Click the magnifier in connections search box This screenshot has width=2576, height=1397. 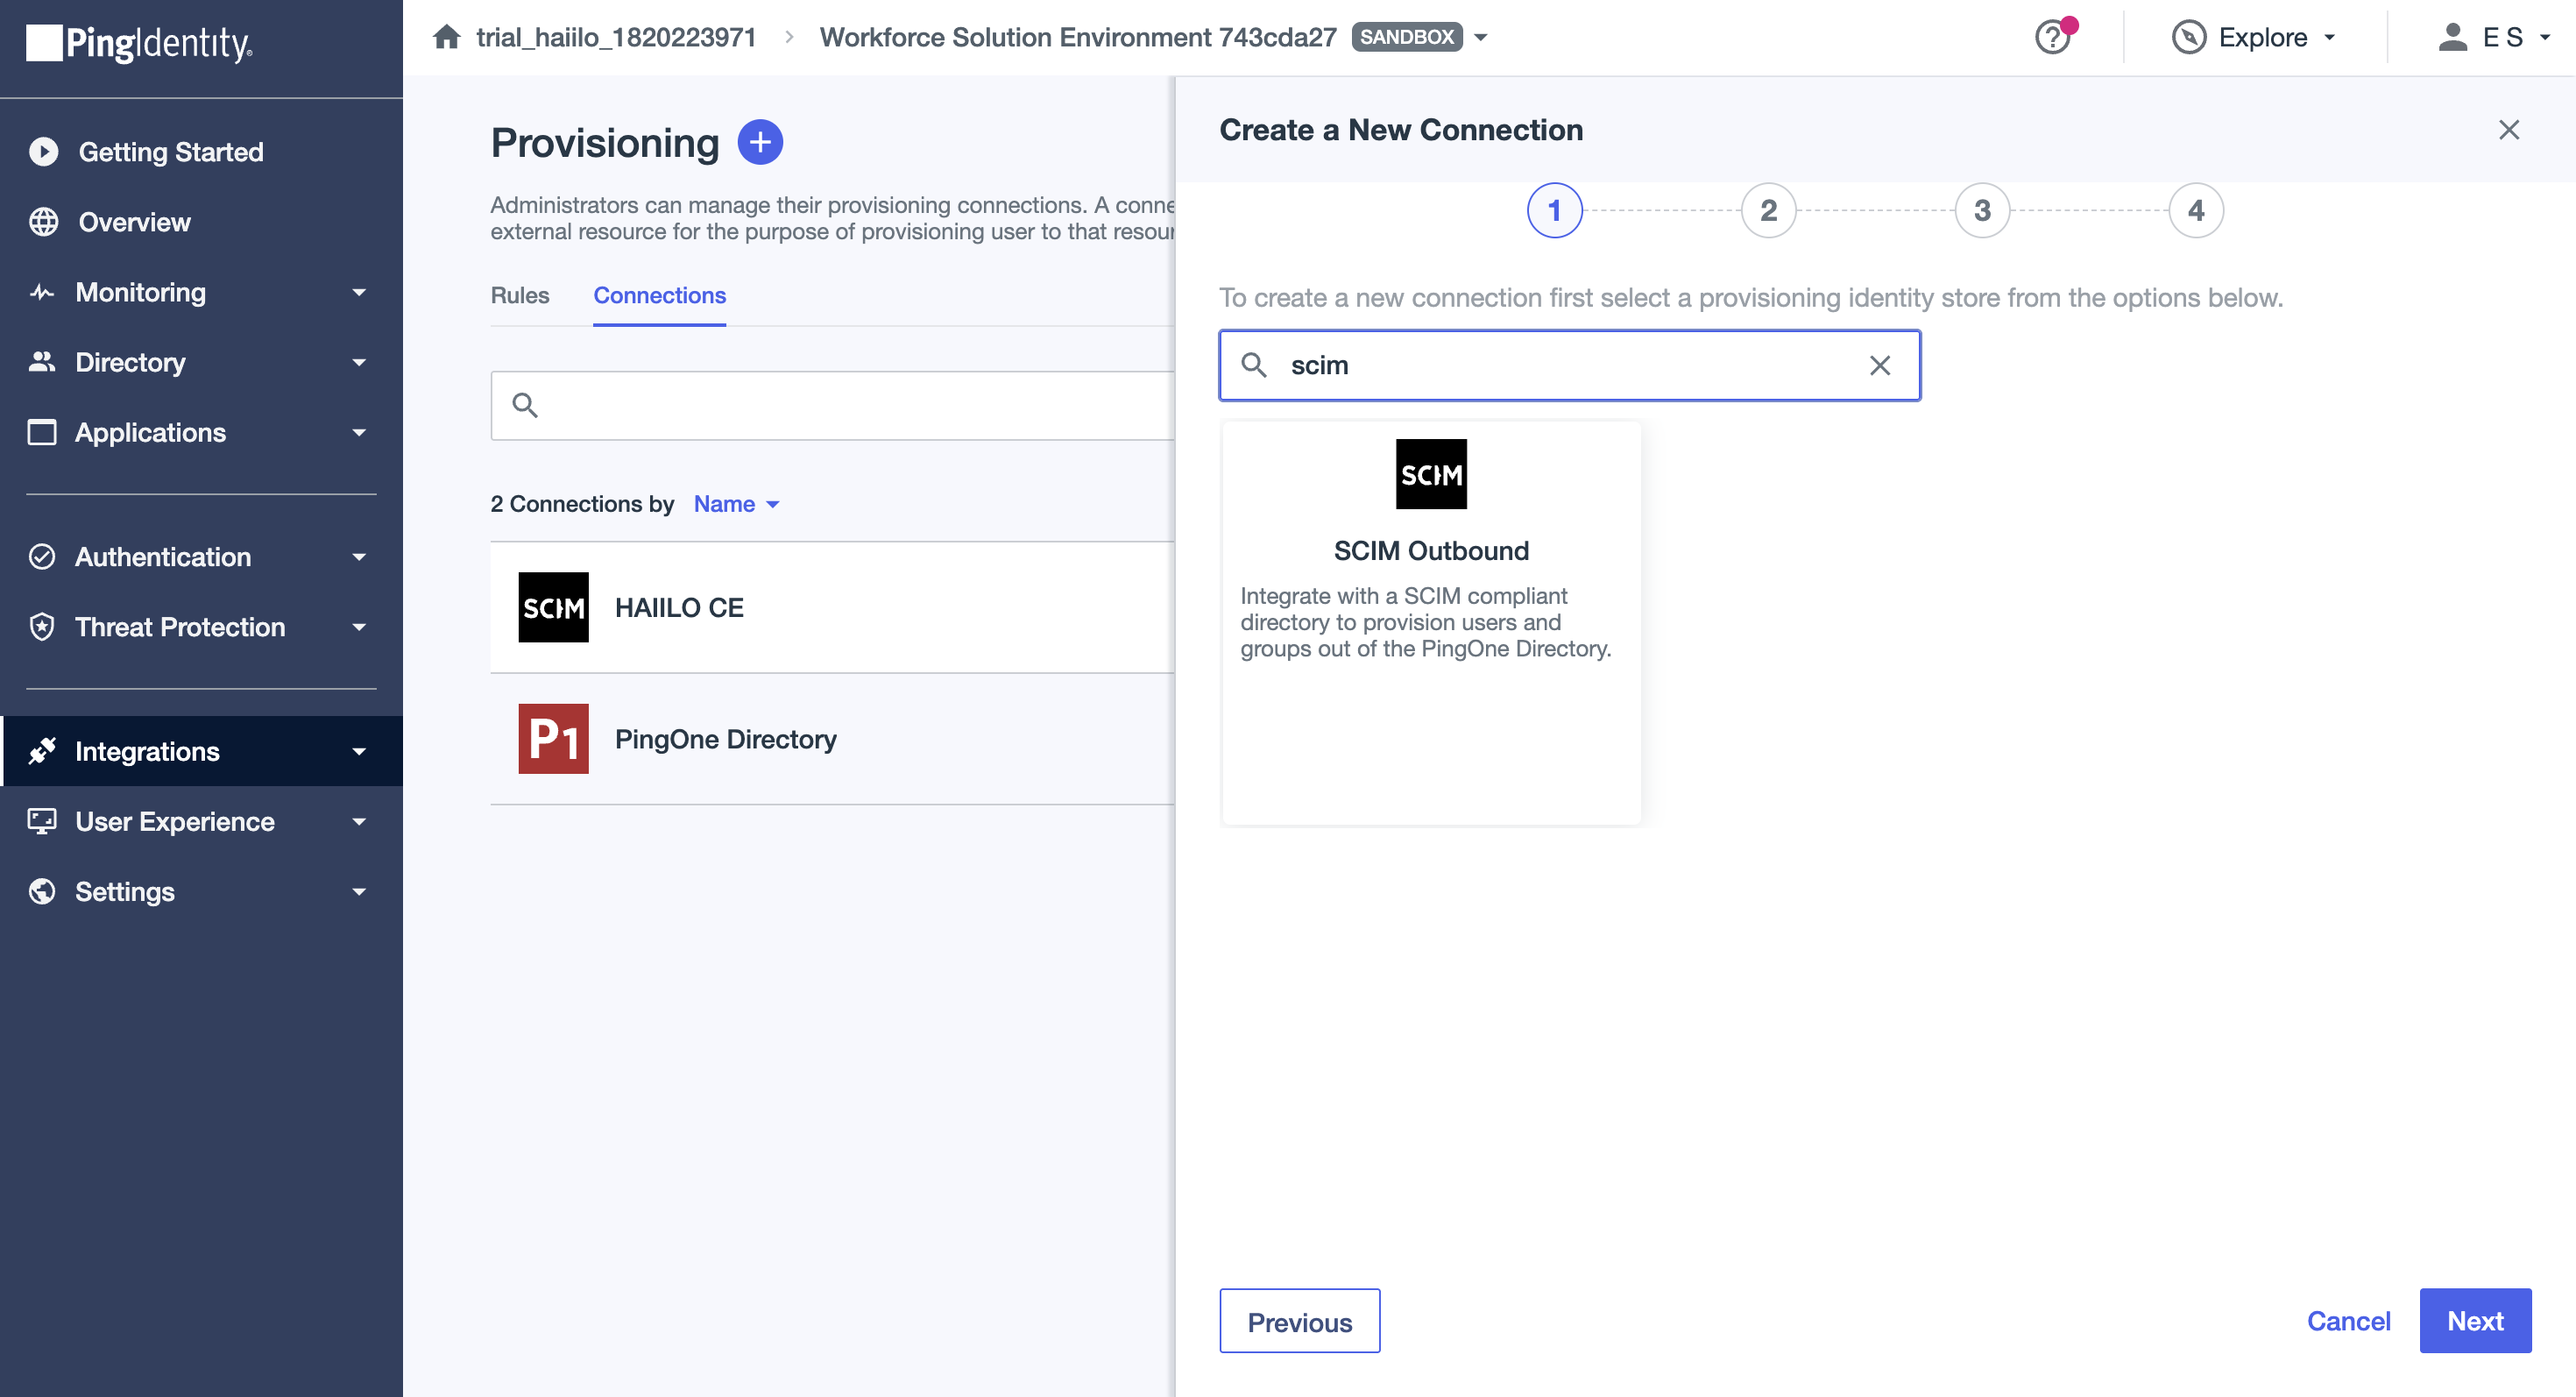(525, 405)
